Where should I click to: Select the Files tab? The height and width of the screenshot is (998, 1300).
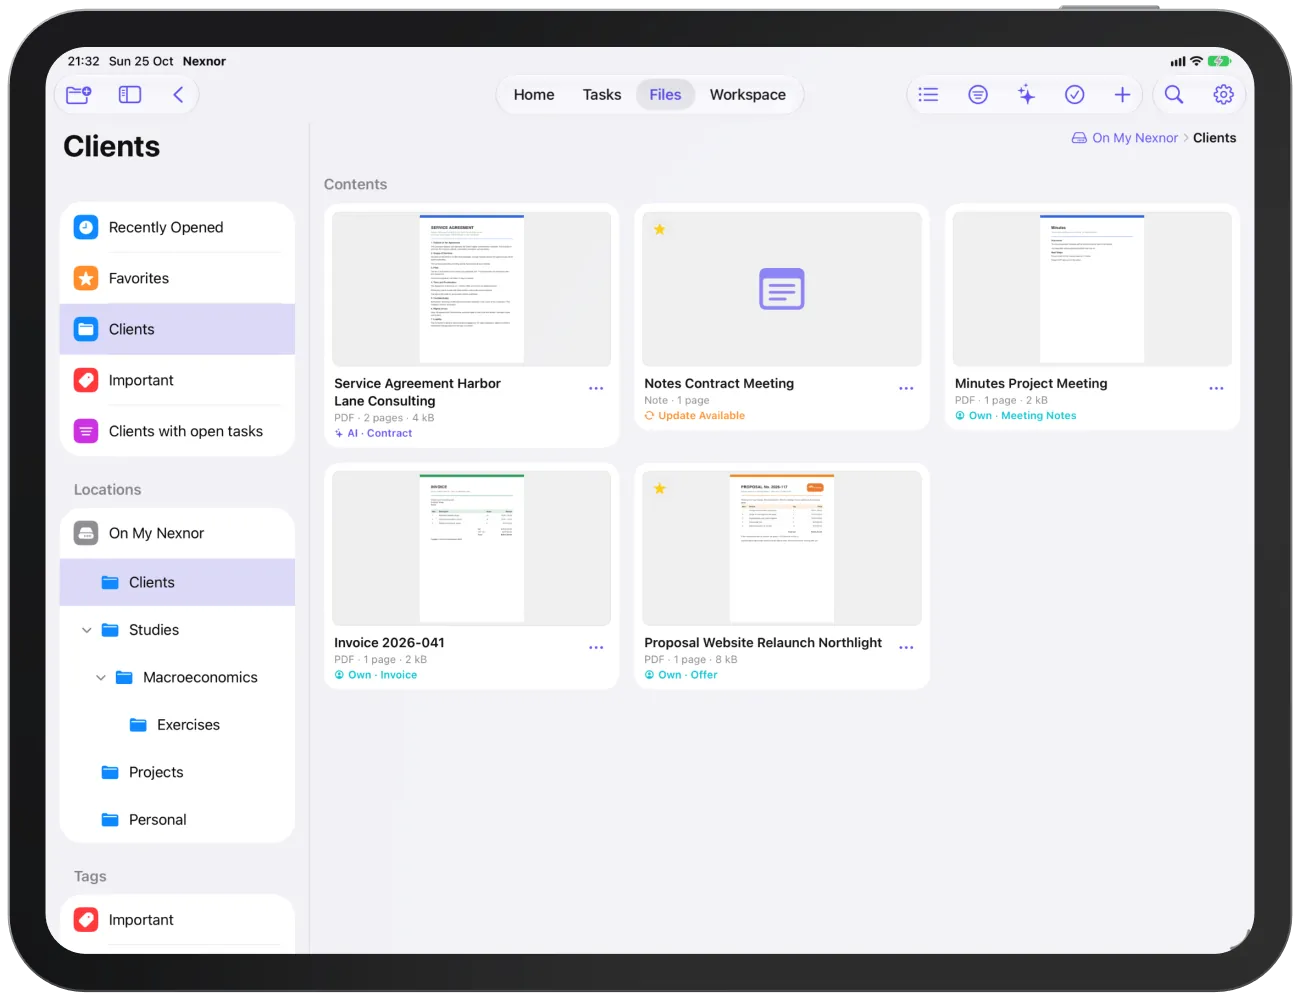(x=665, y=95)
